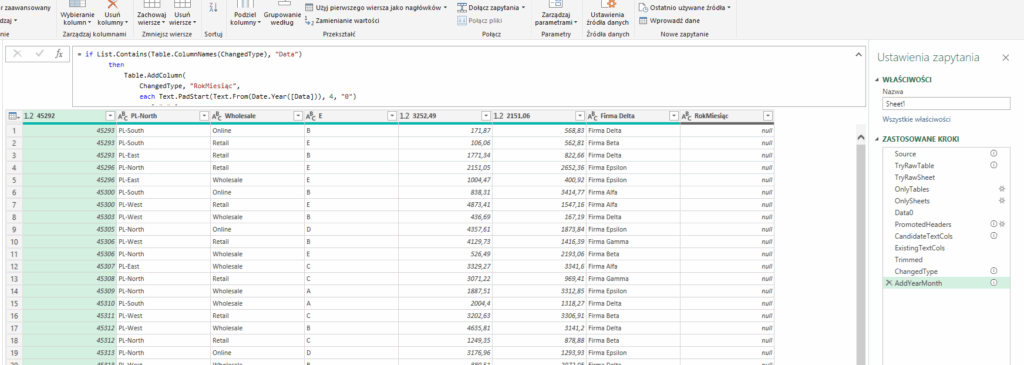The image size is (1024, 365).
Task: Open filter dropdown of the 45292 column
Action: 109,116
